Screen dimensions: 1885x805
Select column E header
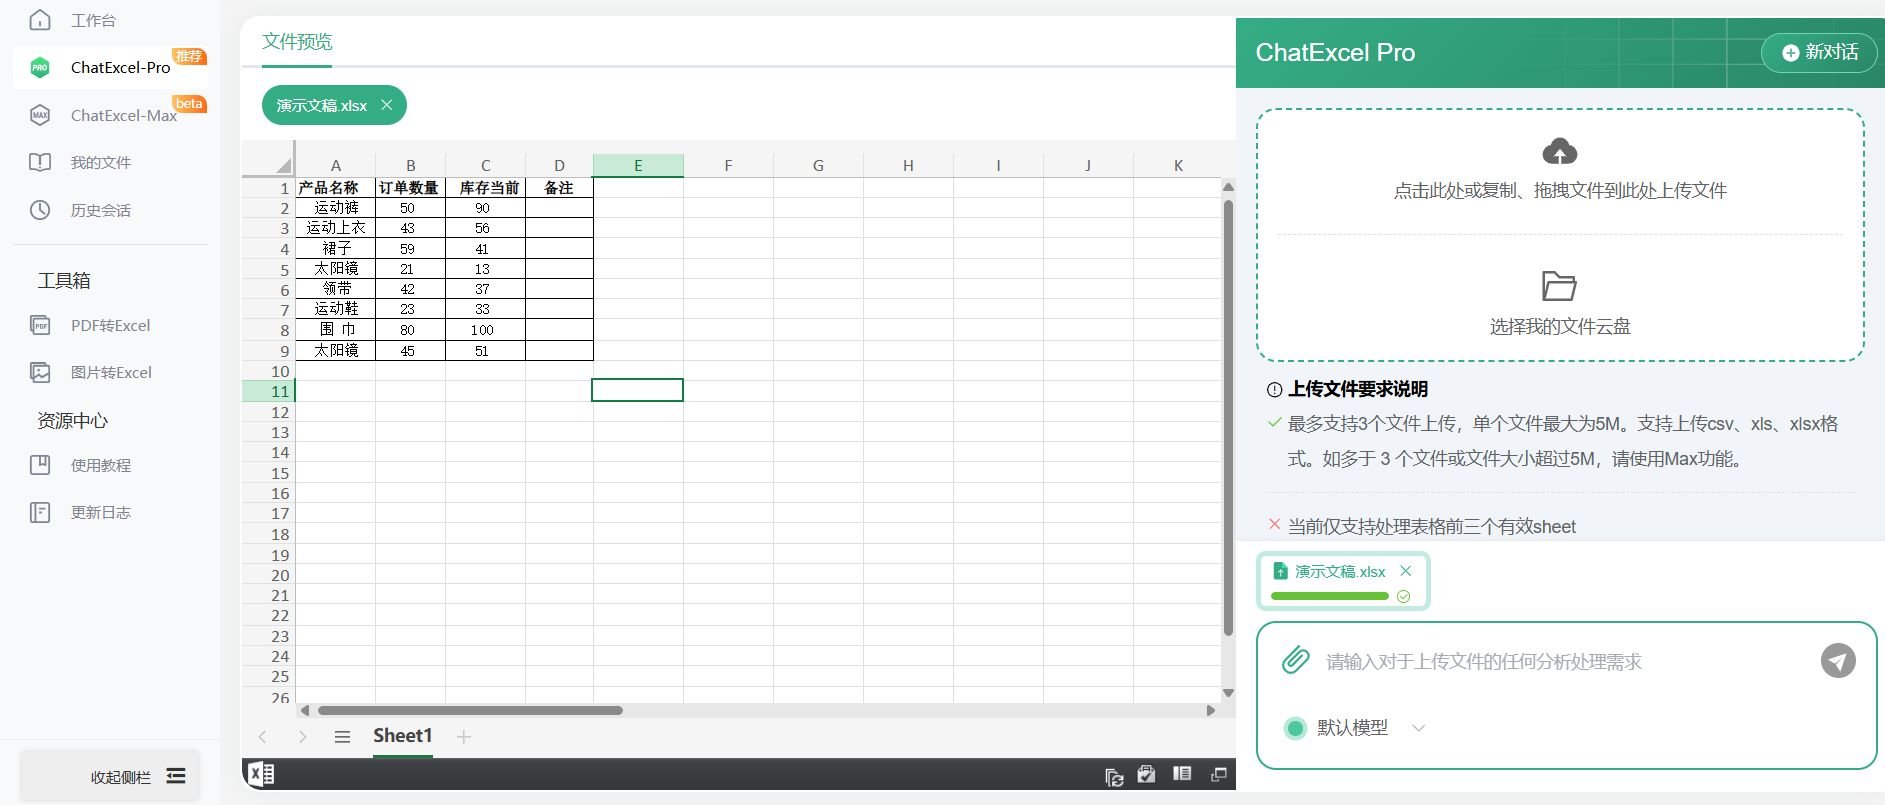tap(638, 166)
